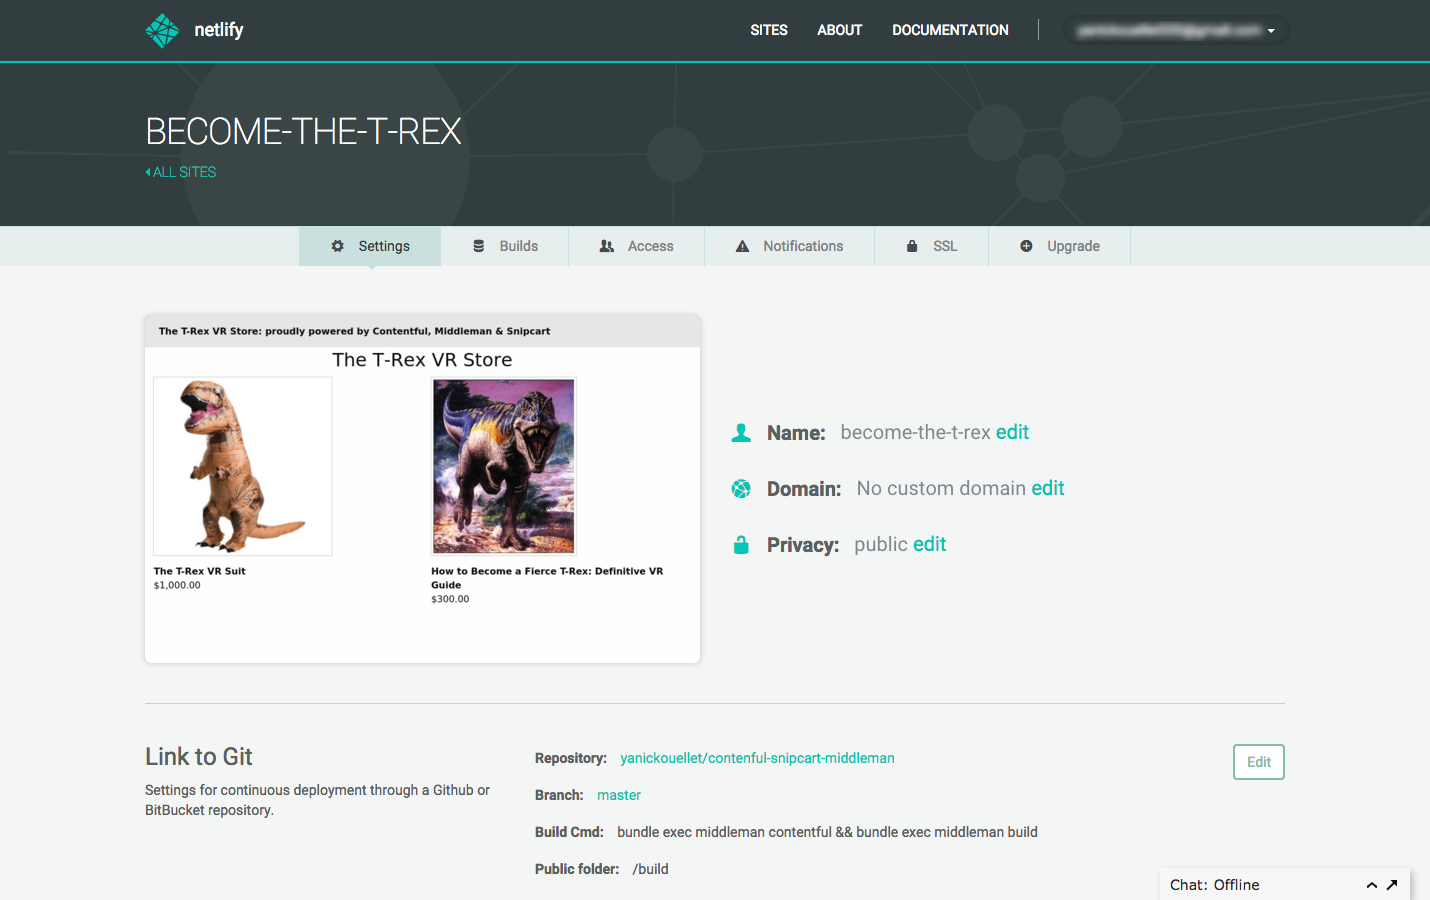Click the globe icon beside Domain

741,489
